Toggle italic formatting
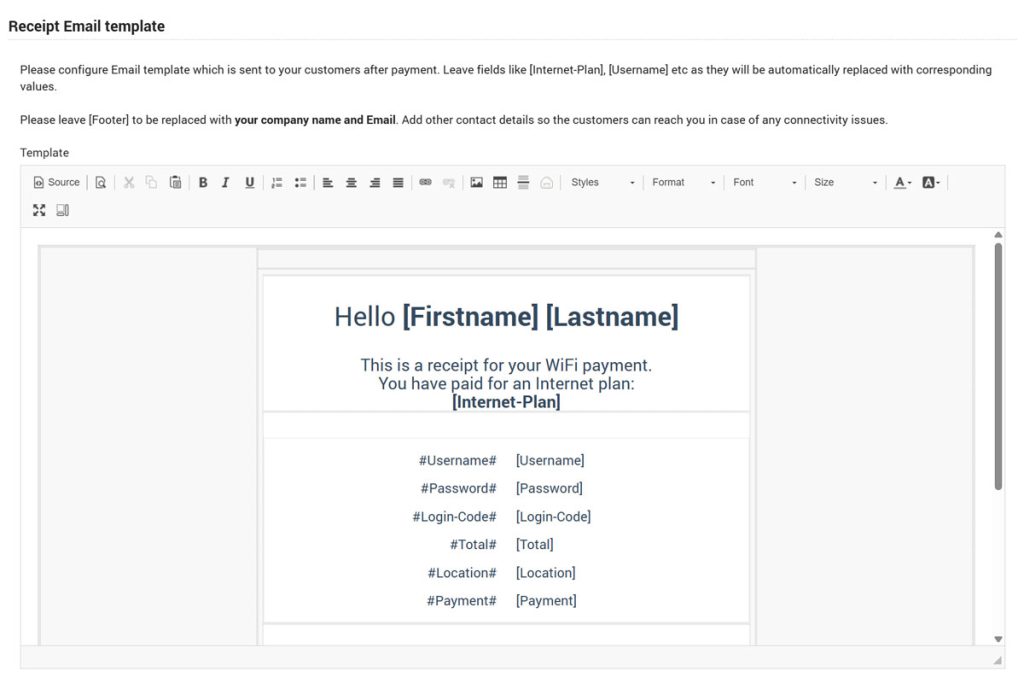 (226, 182)
